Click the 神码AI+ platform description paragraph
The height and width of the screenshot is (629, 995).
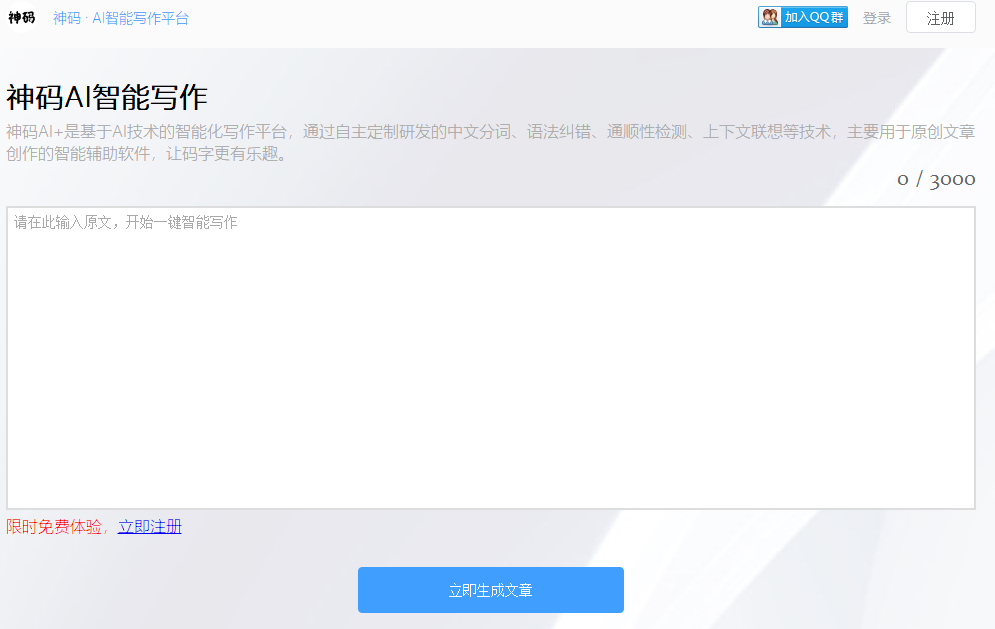click(491, 143)
